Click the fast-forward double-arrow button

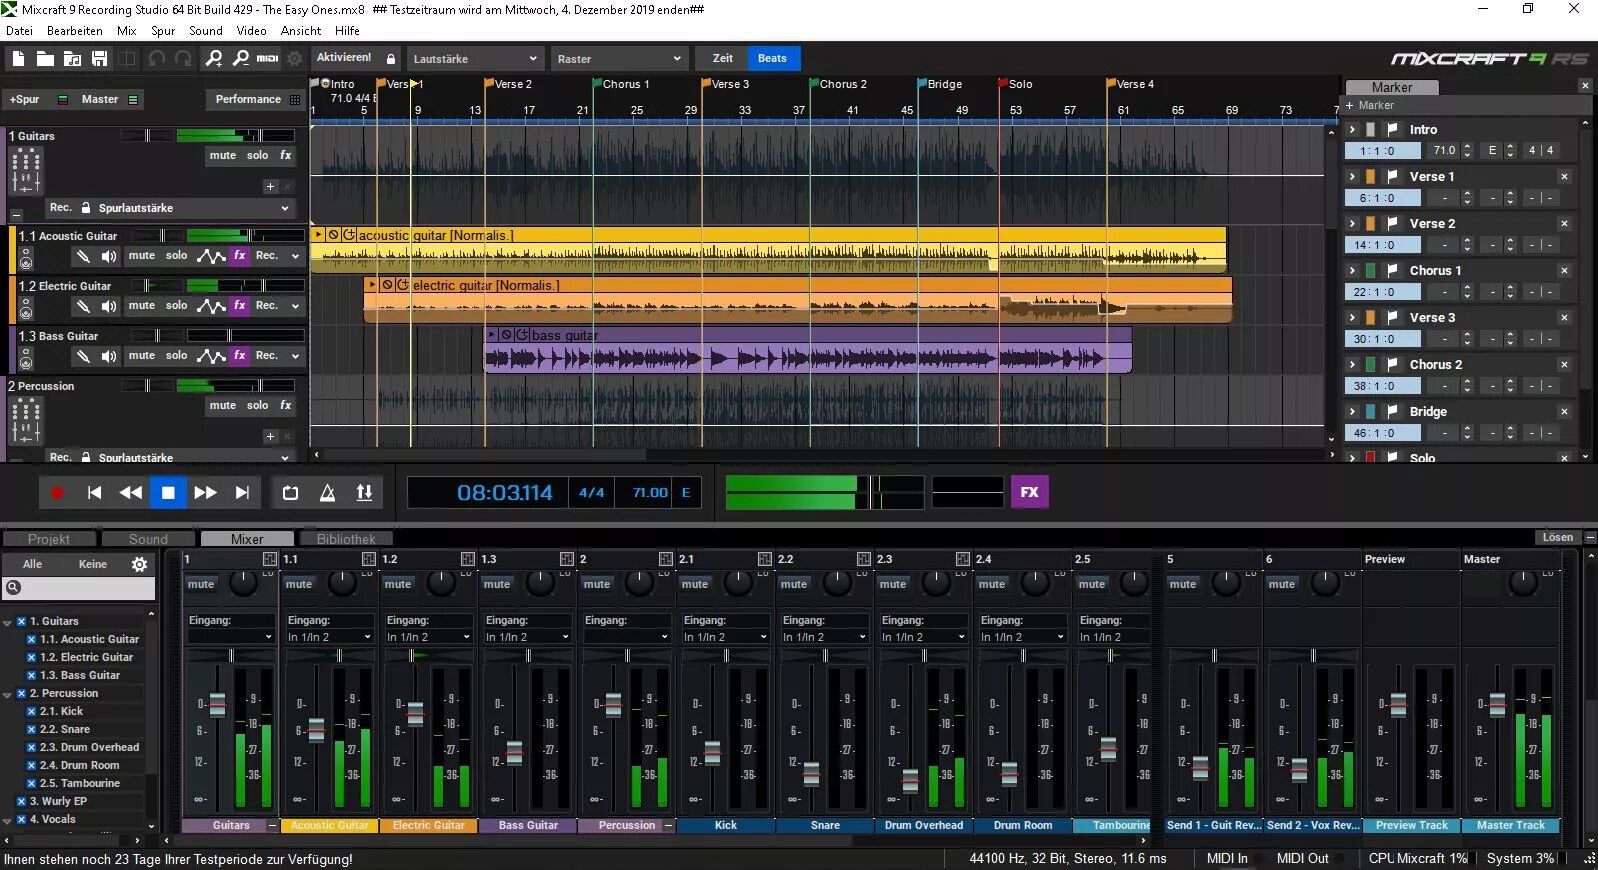[205, 492]
